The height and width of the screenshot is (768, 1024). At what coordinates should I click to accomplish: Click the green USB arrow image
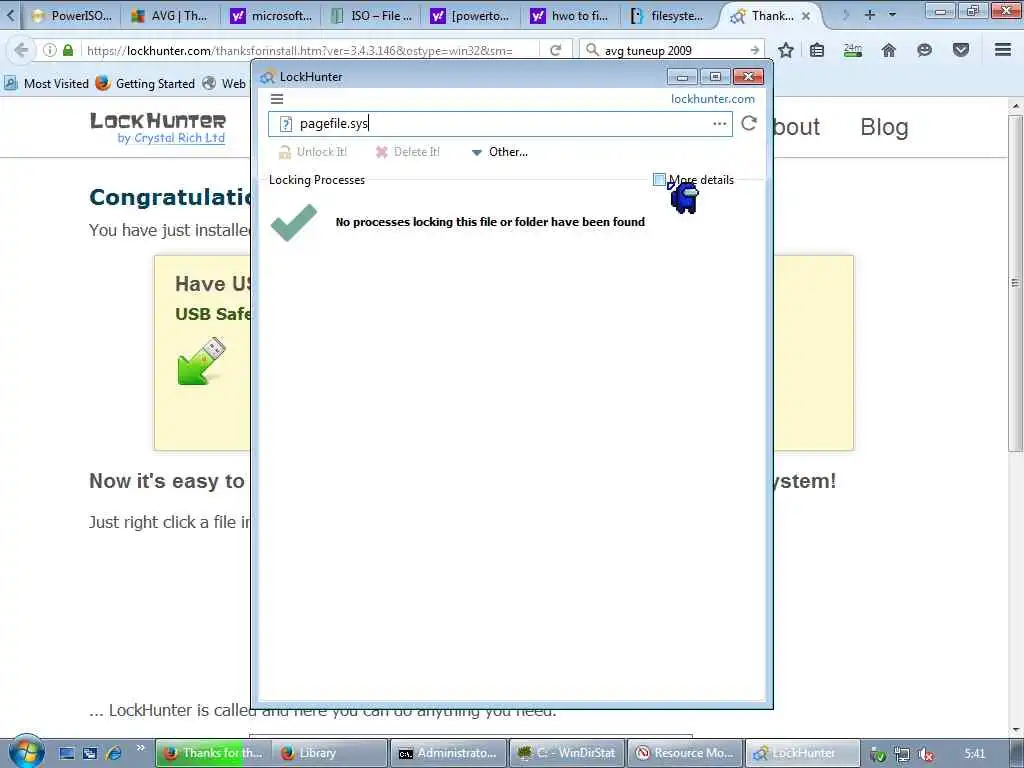(x=201, y=361)
